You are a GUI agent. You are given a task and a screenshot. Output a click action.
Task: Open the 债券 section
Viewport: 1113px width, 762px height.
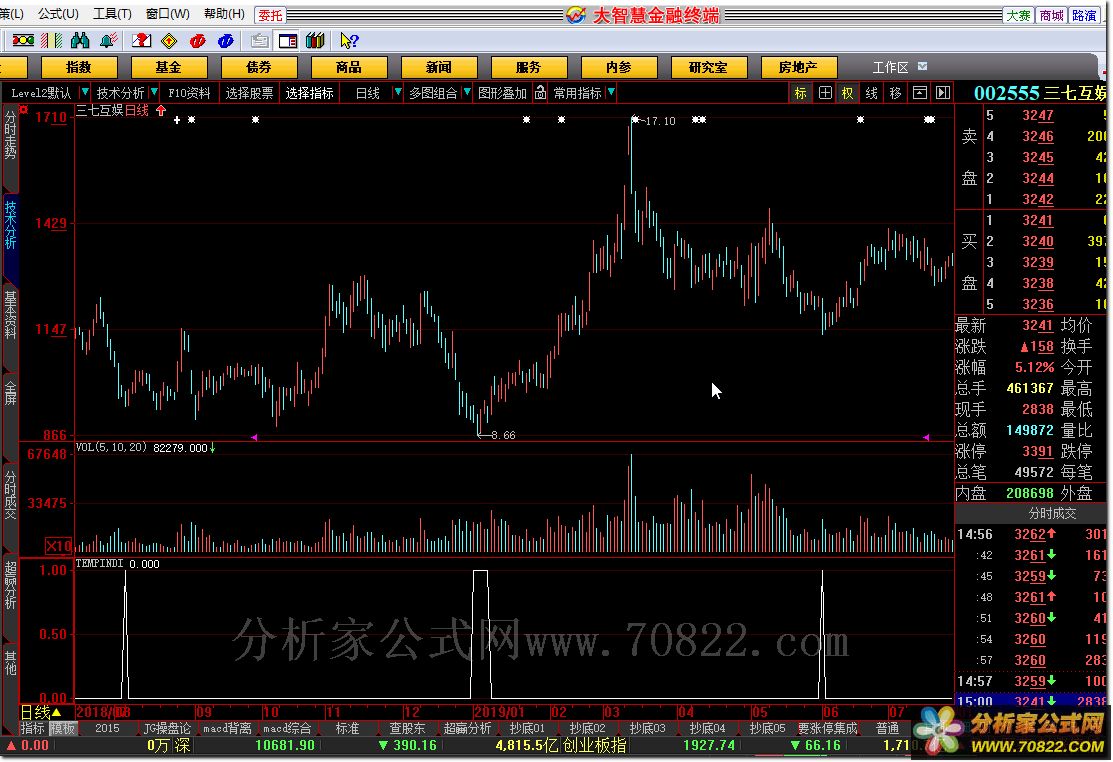[259, 67]
